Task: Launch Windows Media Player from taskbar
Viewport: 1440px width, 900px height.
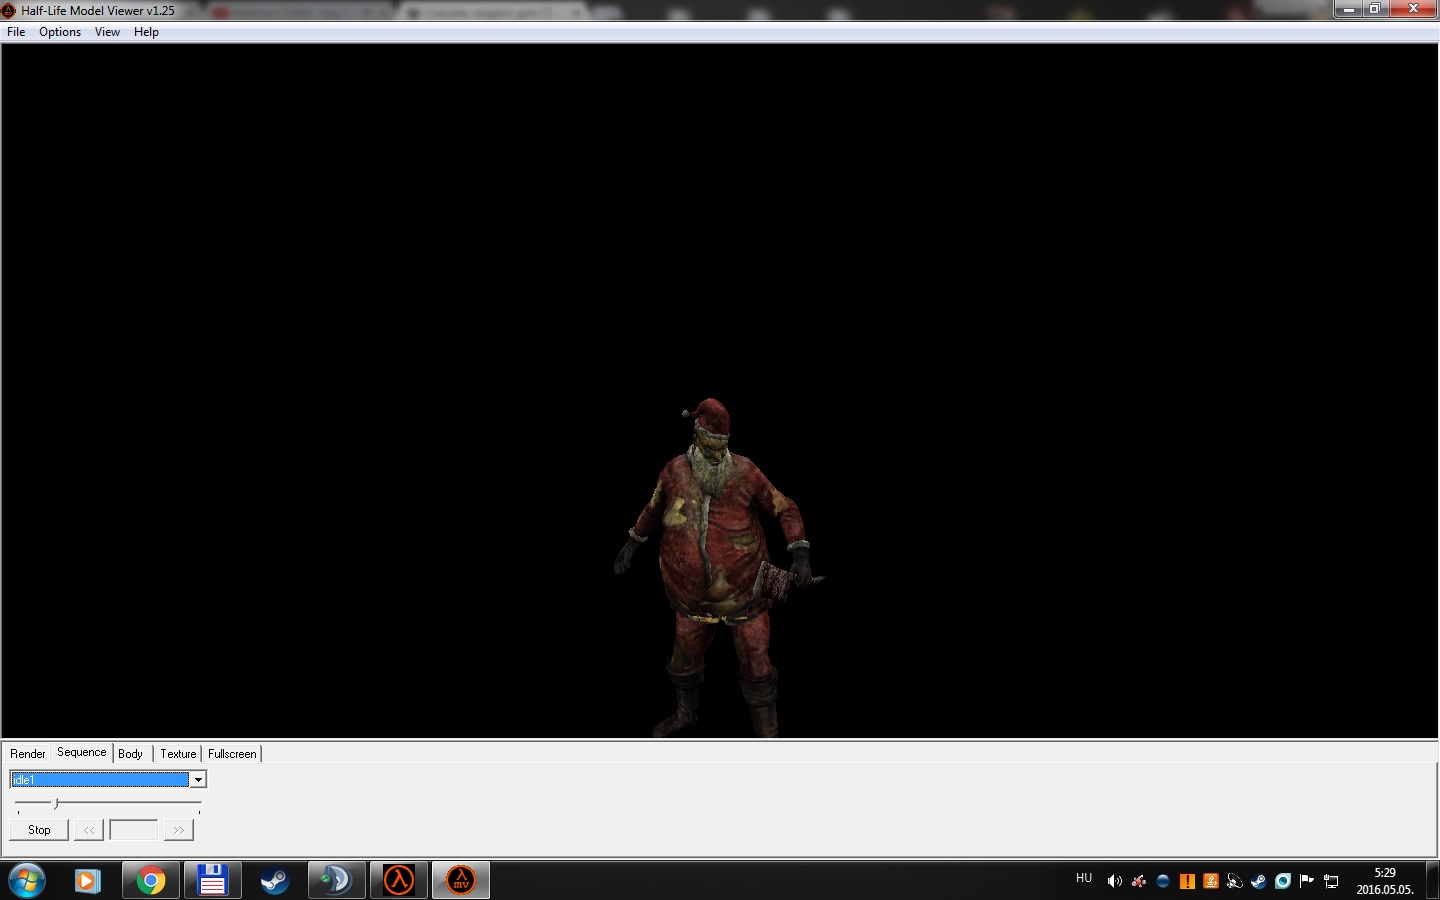Action: coord(88,881)
